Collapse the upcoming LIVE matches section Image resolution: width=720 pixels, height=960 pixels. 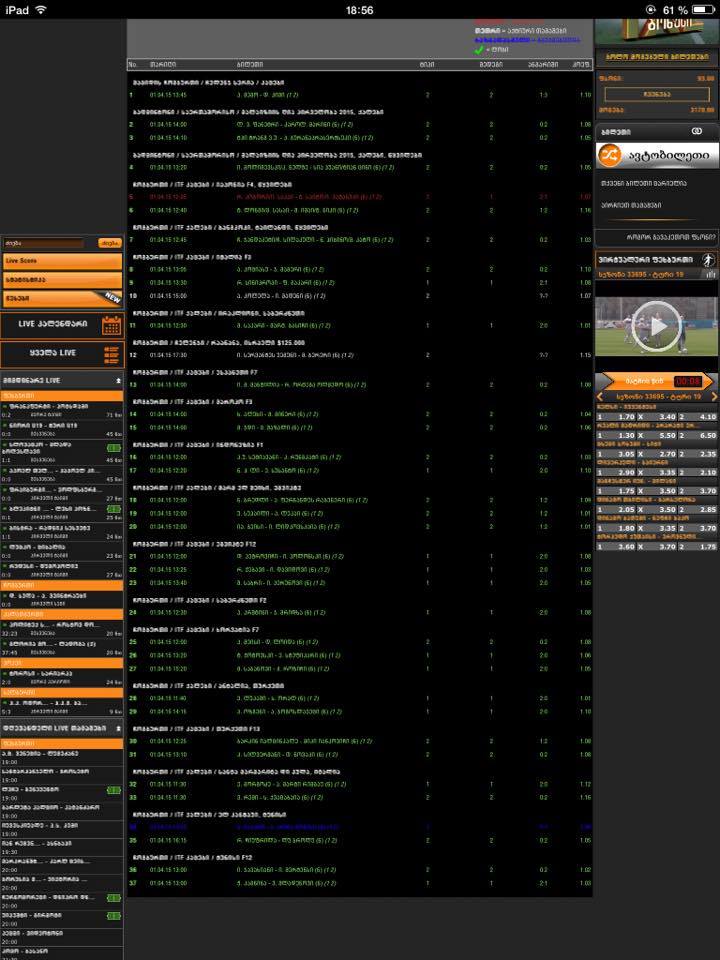[x=118, y=729]
